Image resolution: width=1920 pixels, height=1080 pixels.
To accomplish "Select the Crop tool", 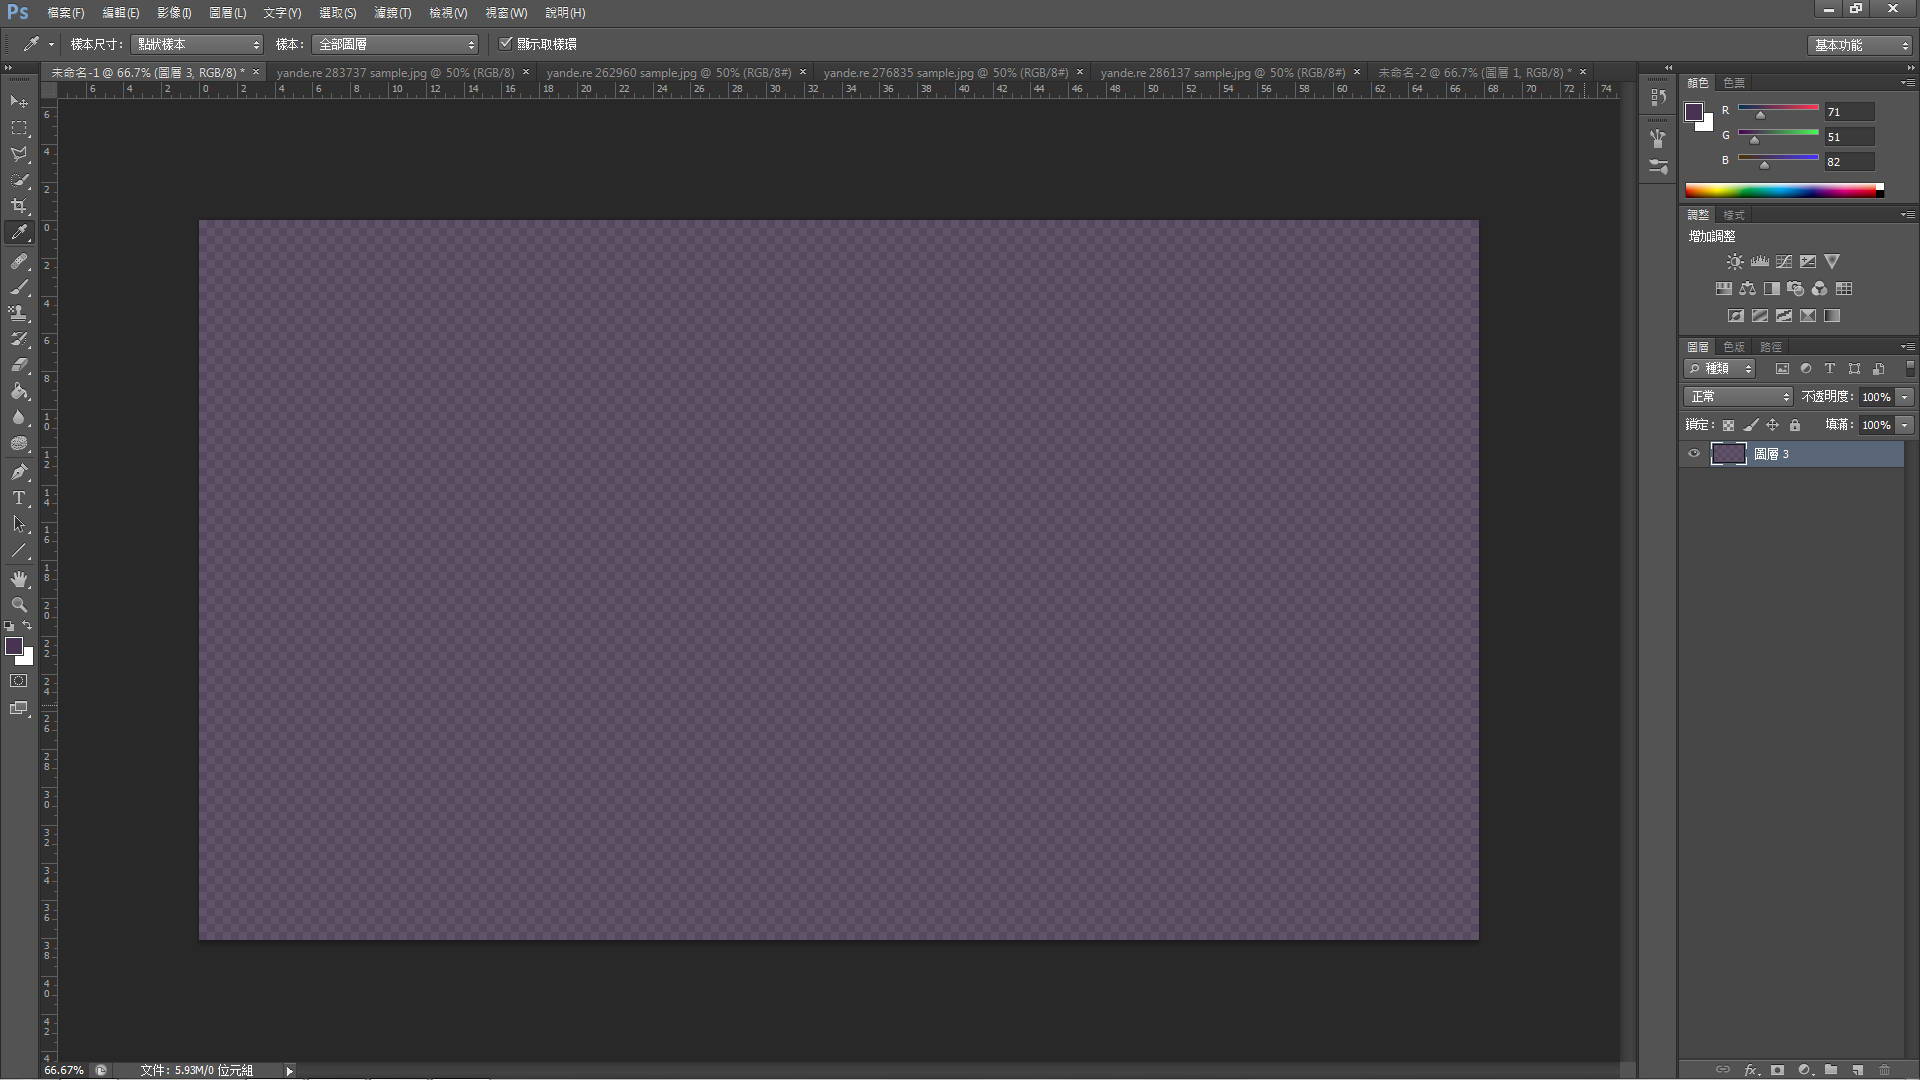I will (x=19, y=206).
